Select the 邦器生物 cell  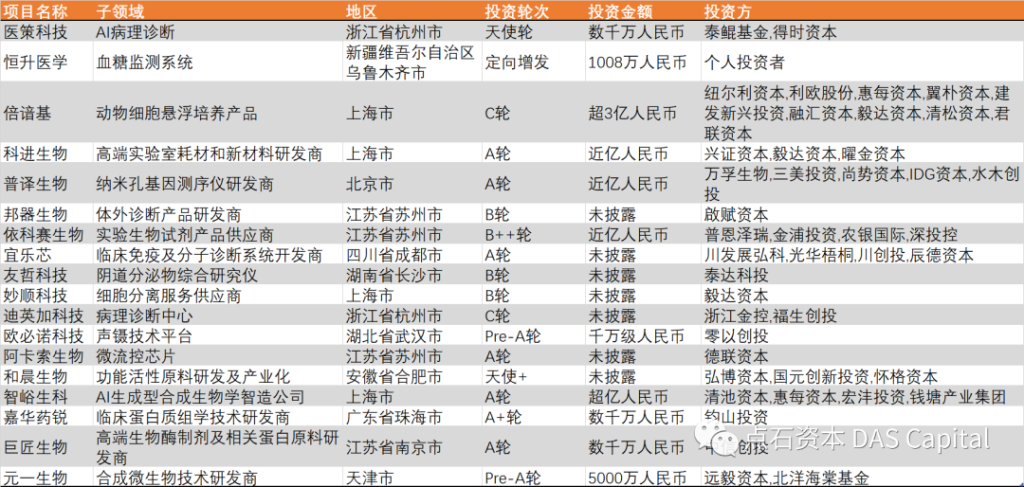click(47, 213)
